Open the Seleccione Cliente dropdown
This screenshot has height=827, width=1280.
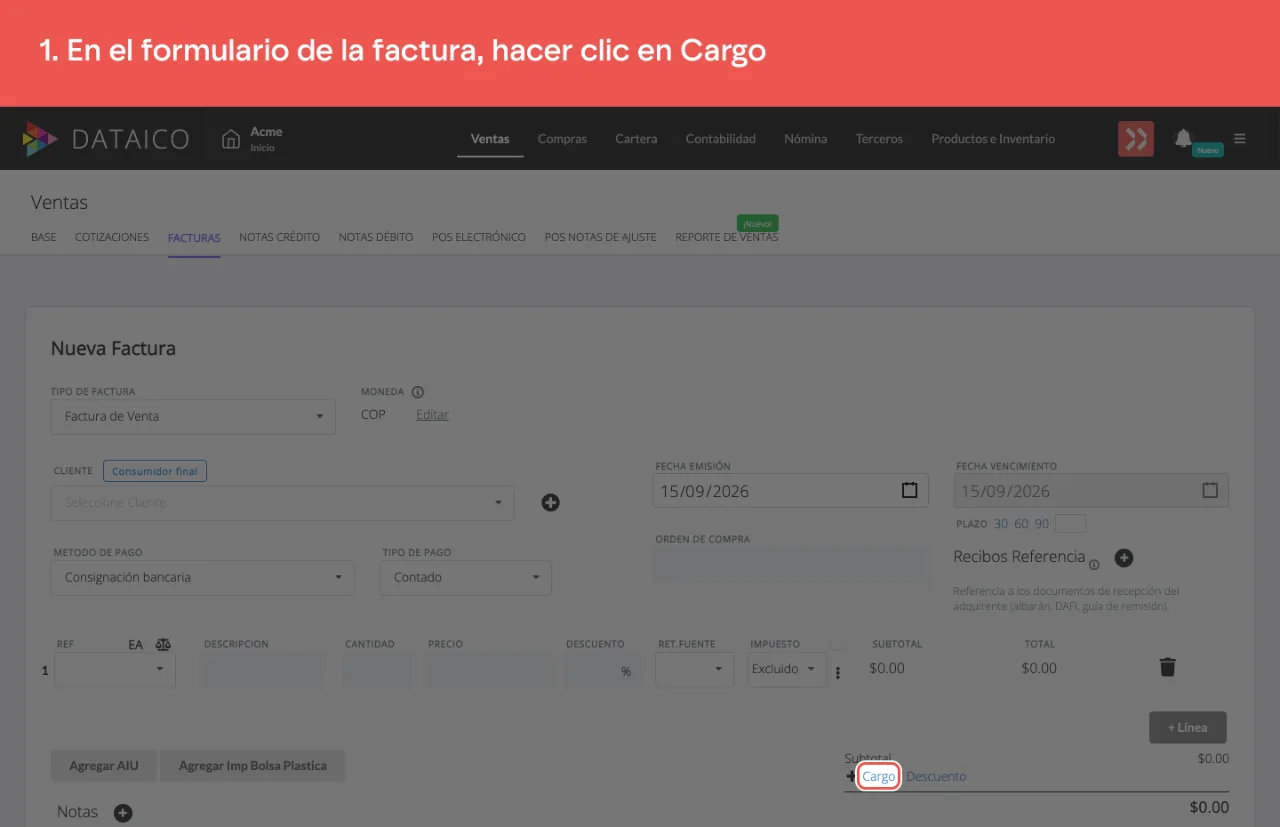click(x=283, y=503)
